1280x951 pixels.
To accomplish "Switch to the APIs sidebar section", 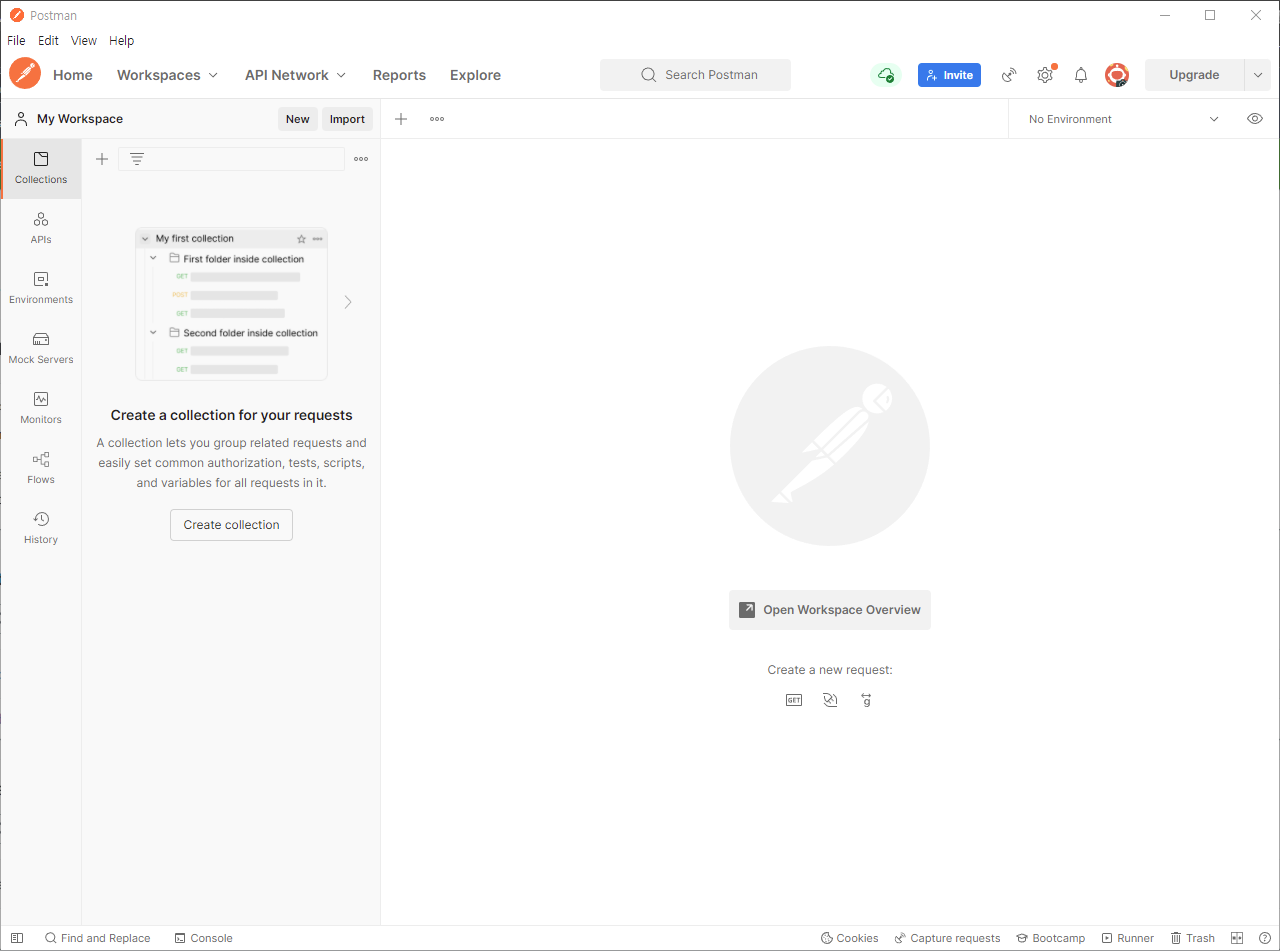I will point(41,228).
